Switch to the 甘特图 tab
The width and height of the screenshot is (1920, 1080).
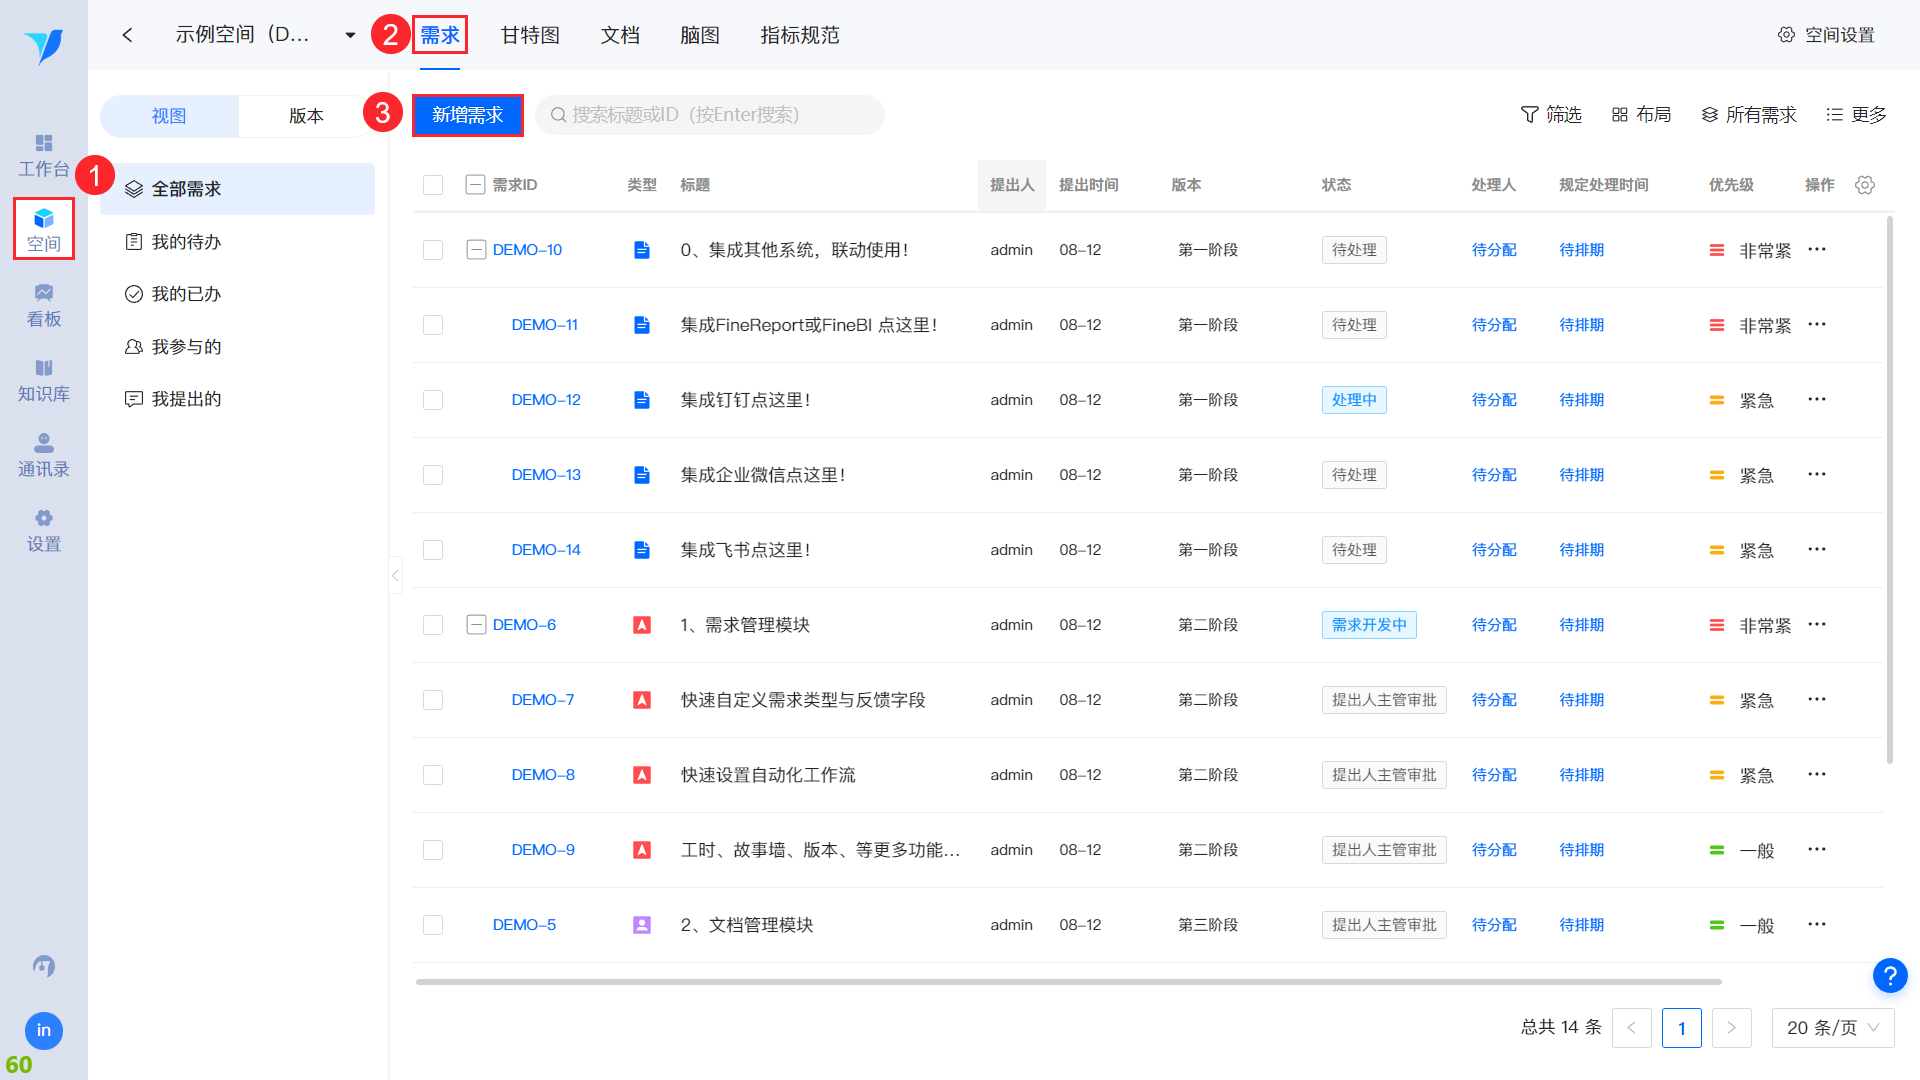point(530,35)
